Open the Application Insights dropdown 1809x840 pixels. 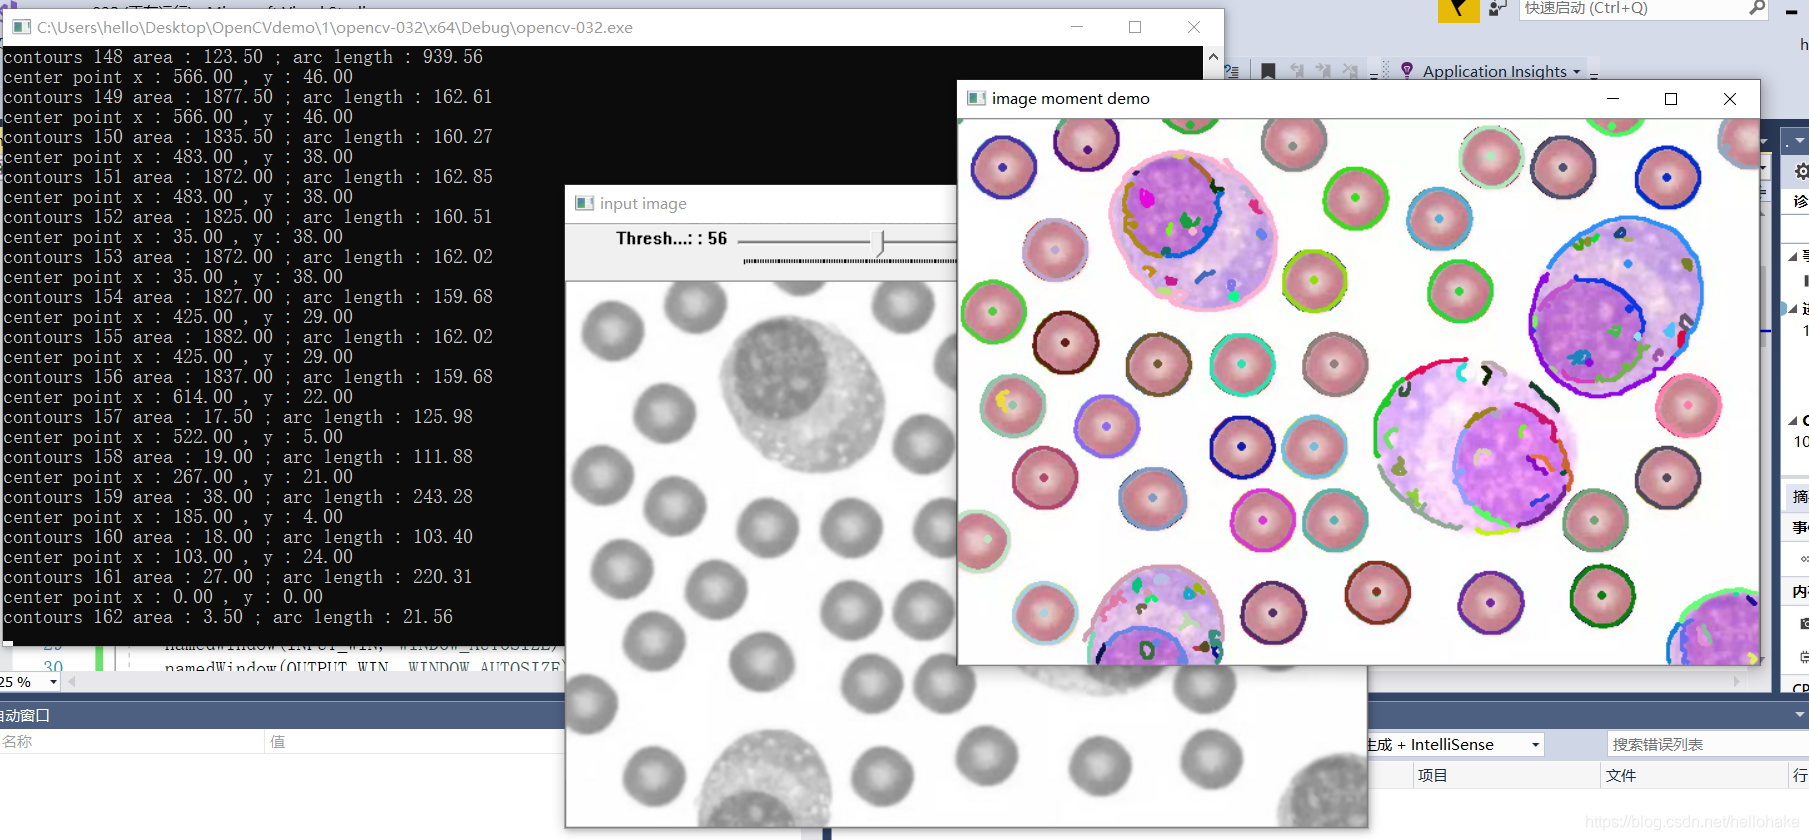1577,72
